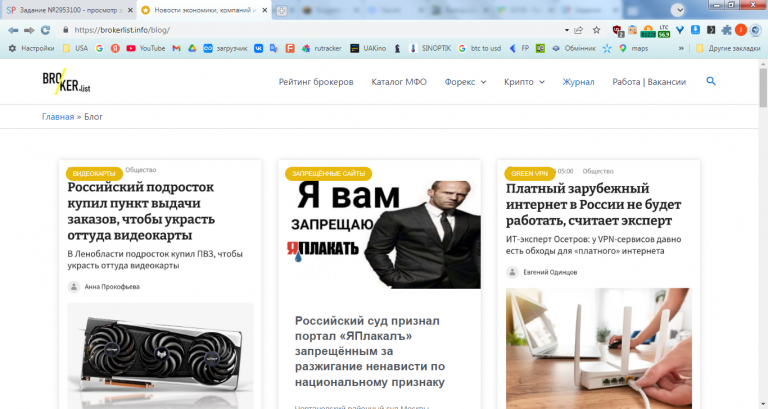The image size is (768, 409).
Task: Open Рейтинг брокеров in the site menu
Action: click(x=316, y=82)
